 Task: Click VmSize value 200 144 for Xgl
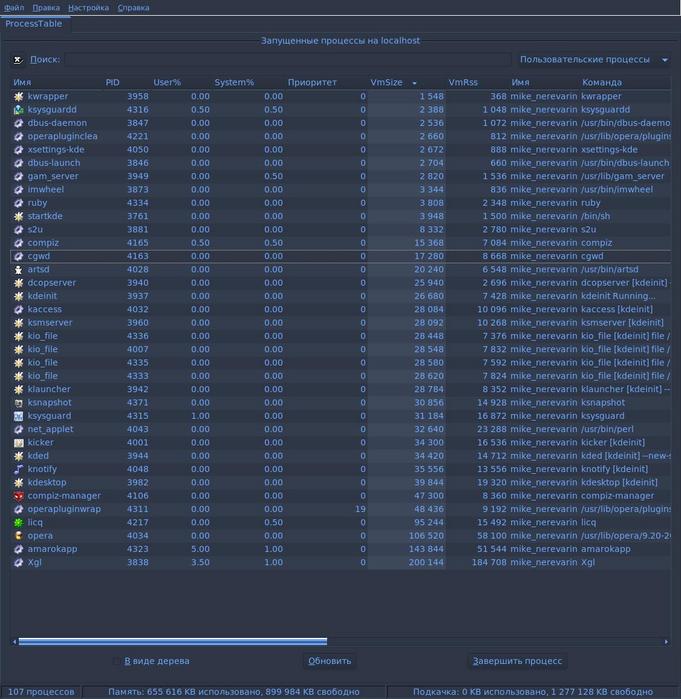point(426,563)
